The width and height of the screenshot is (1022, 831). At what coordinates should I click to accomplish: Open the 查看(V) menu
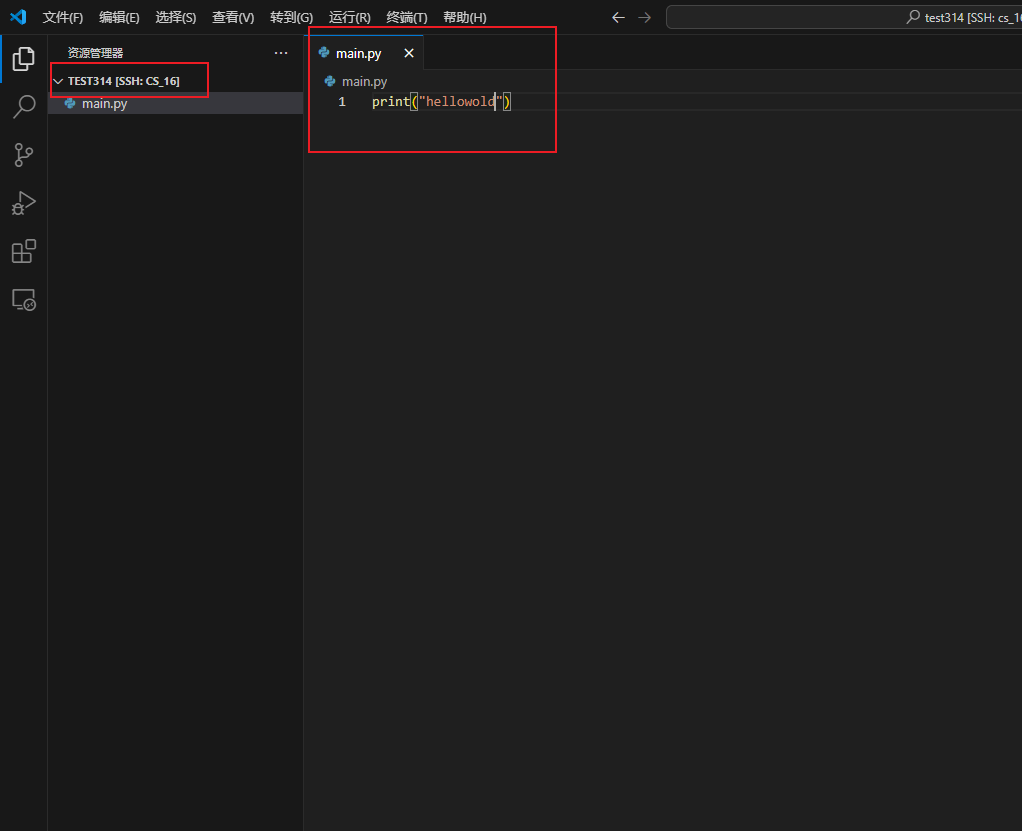[x=233, y=18]
